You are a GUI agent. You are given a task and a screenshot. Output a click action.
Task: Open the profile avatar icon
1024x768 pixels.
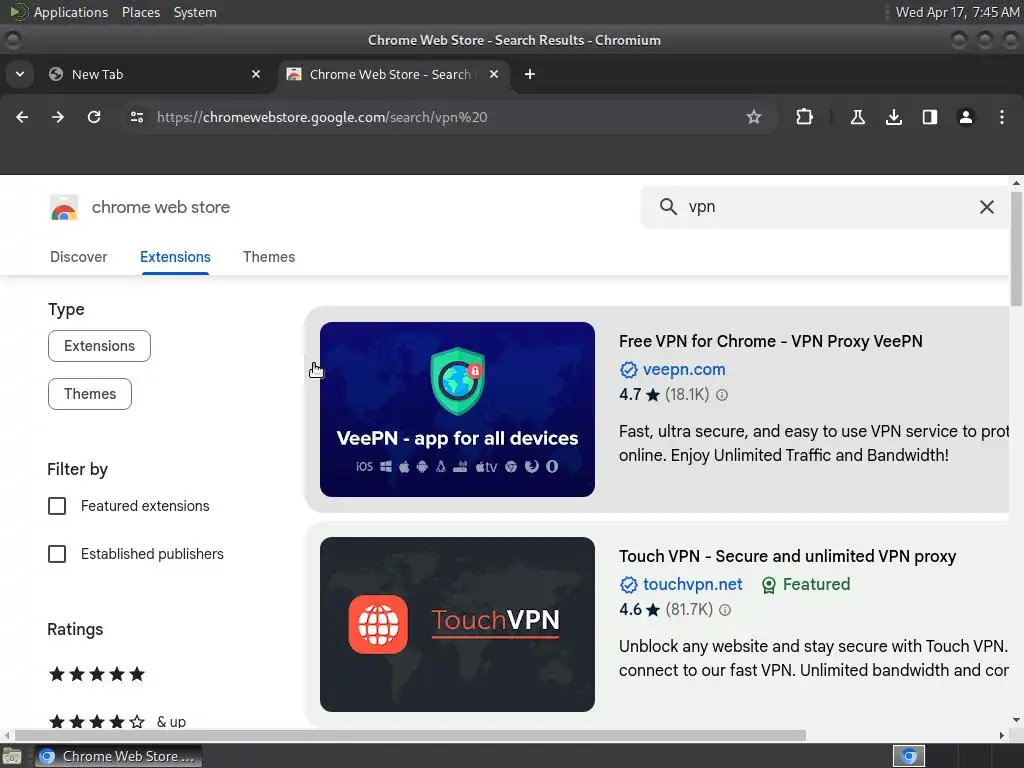965,117
